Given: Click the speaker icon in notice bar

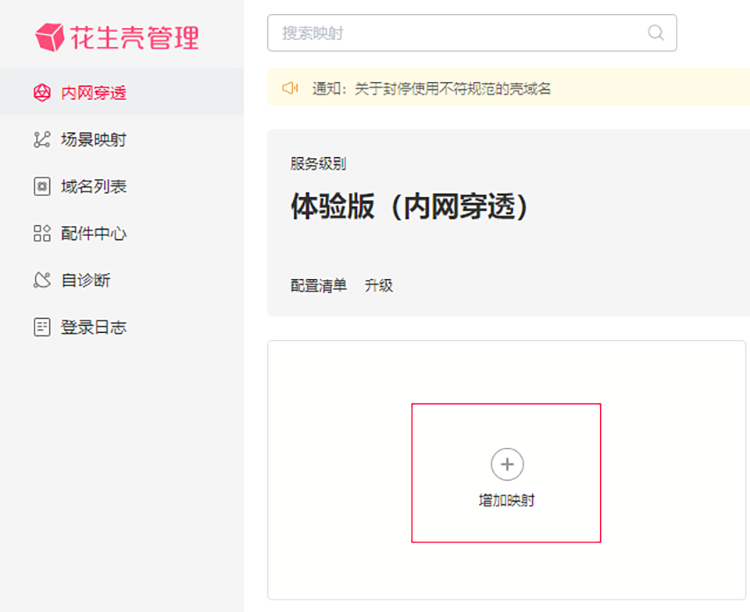Looking at the screenshot, I should click(x=290, y=88).
